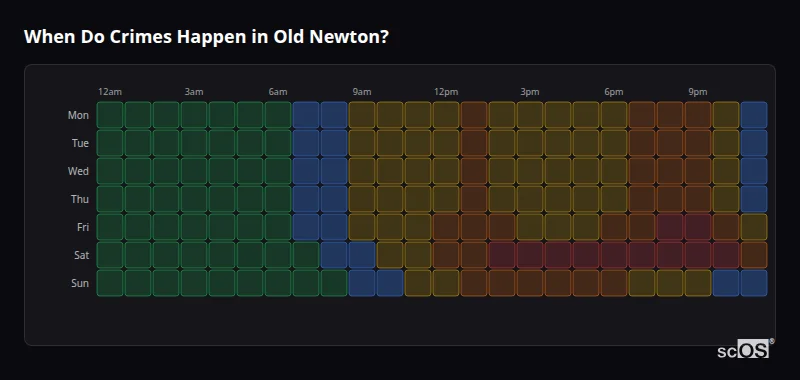Click the 12am column label
Viewport: 800px width, 380px height.
[x=110, y=92]
